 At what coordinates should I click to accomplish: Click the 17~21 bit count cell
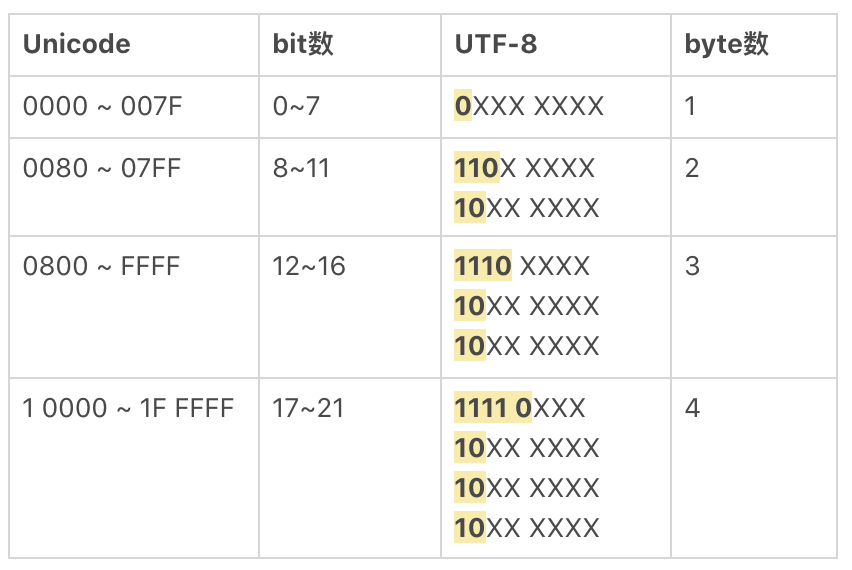(x=308, y=407)
